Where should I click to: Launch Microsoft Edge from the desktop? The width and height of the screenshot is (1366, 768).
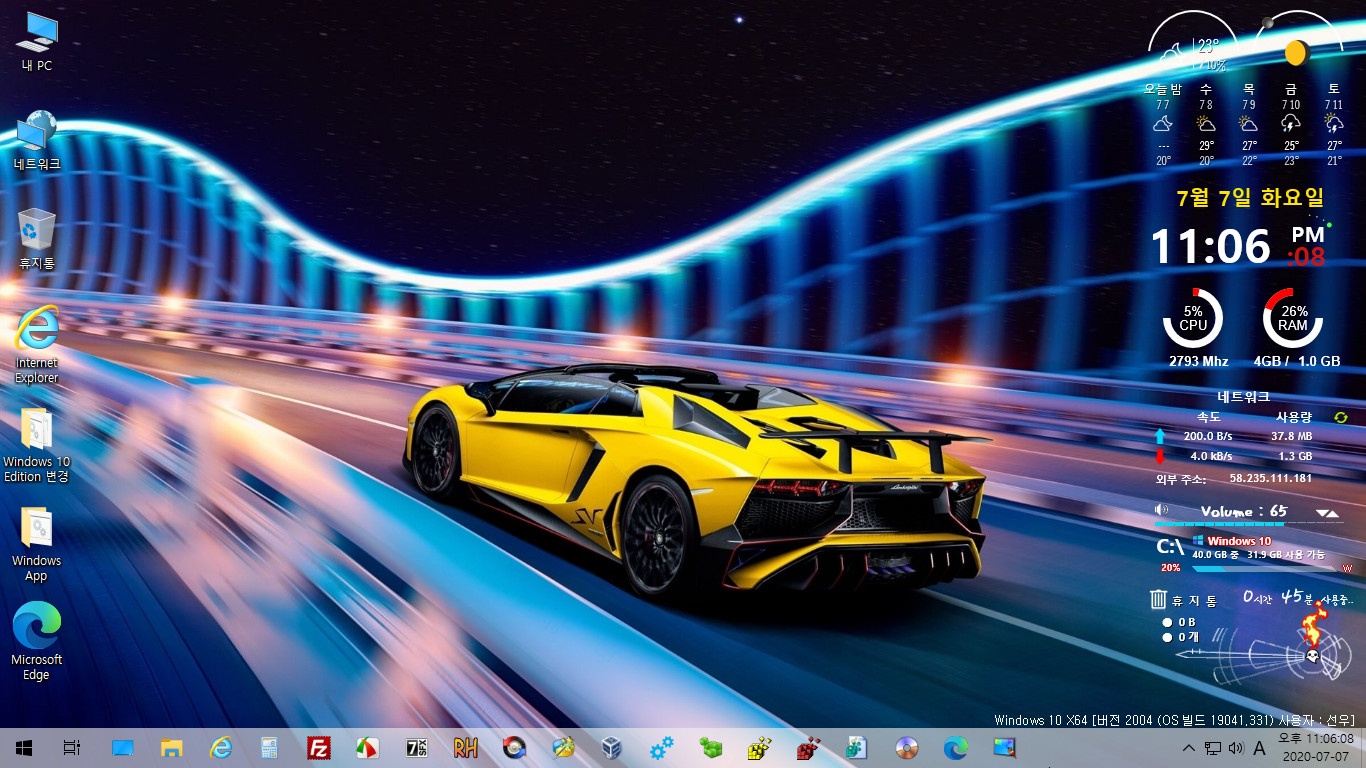(x=37, y=641)
